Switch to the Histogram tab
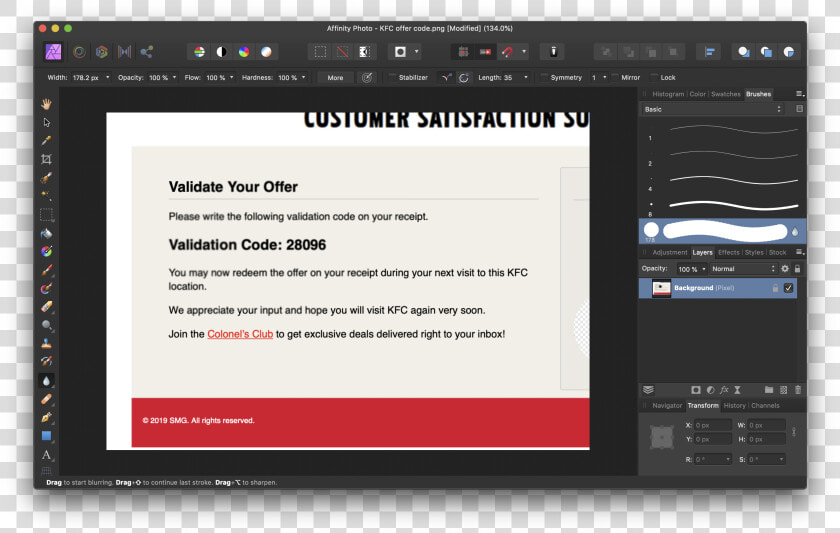The image size is (840, 533). pyautogui.click(x=668, y=94)
